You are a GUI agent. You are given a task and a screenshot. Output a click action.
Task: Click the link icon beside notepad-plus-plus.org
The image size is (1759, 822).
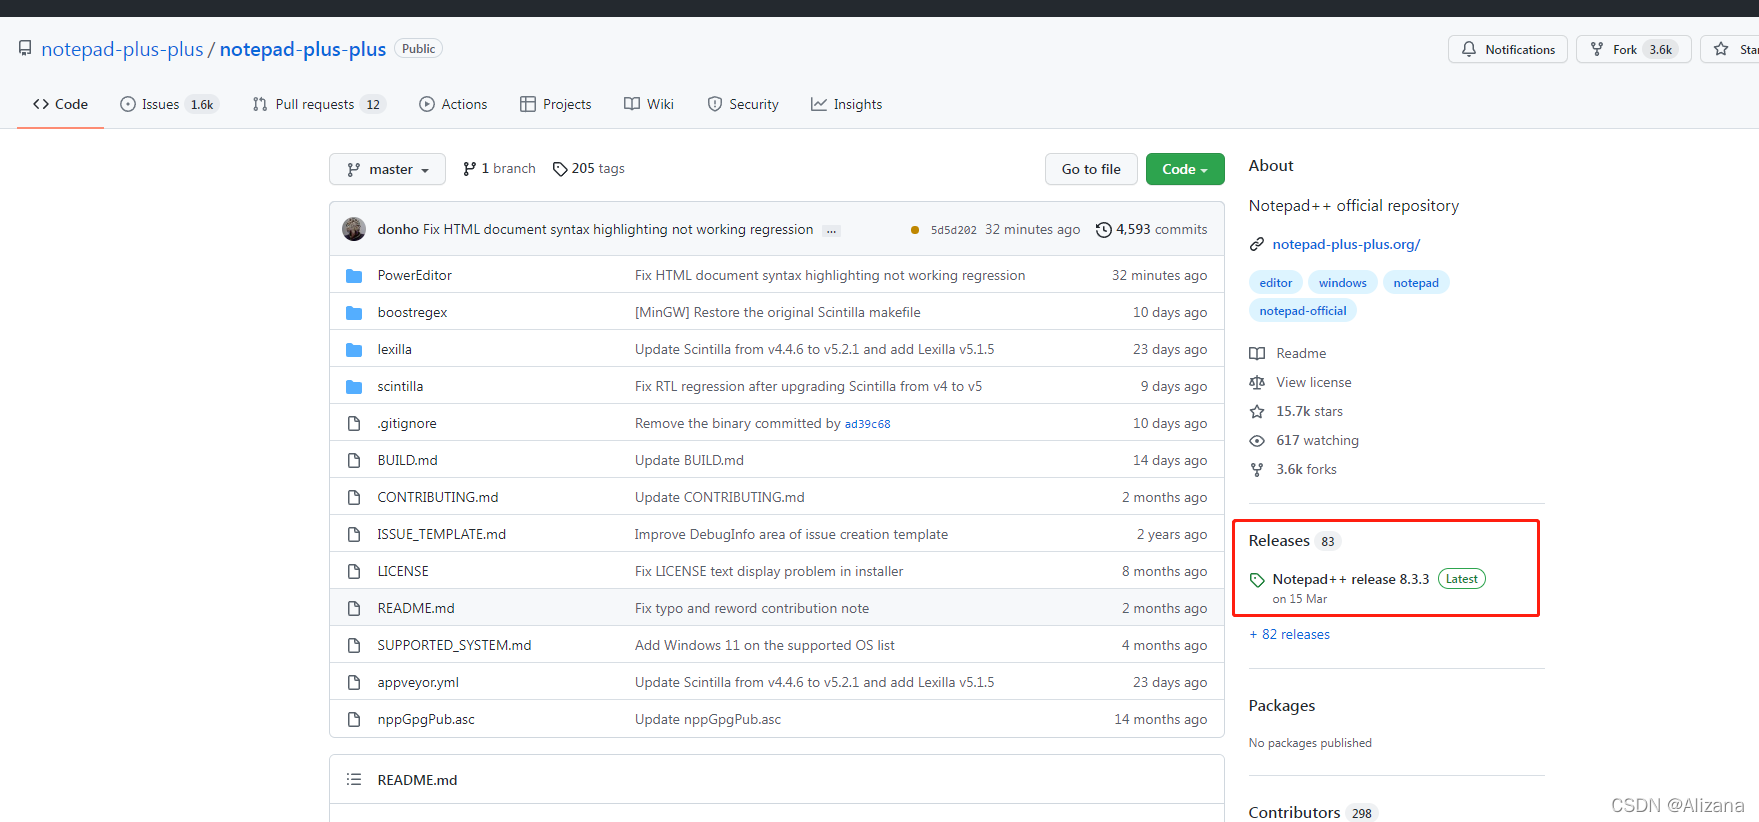[1257, 244]
